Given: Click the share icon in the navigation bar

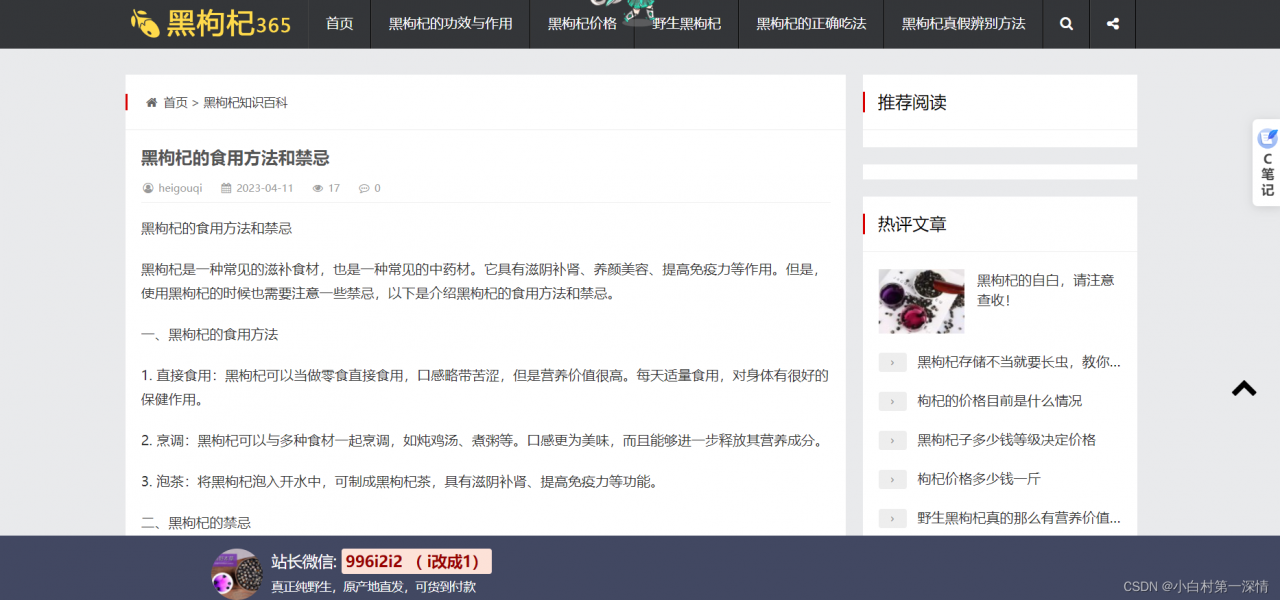Looking at the screenshot, I should [1112, 23].
